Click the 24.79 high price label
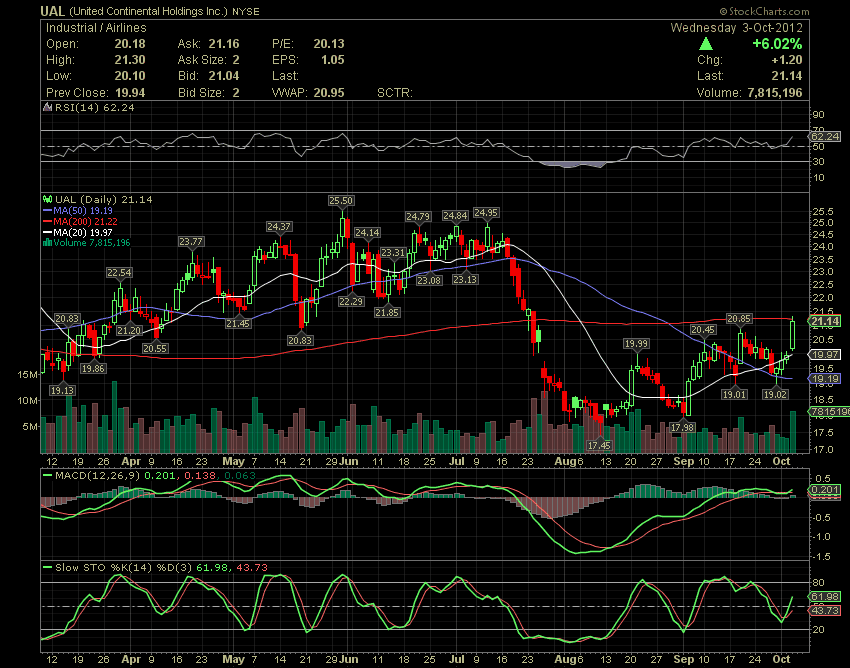Image resolution: width=850 pixels, height=668 pixels. [418, 217]
